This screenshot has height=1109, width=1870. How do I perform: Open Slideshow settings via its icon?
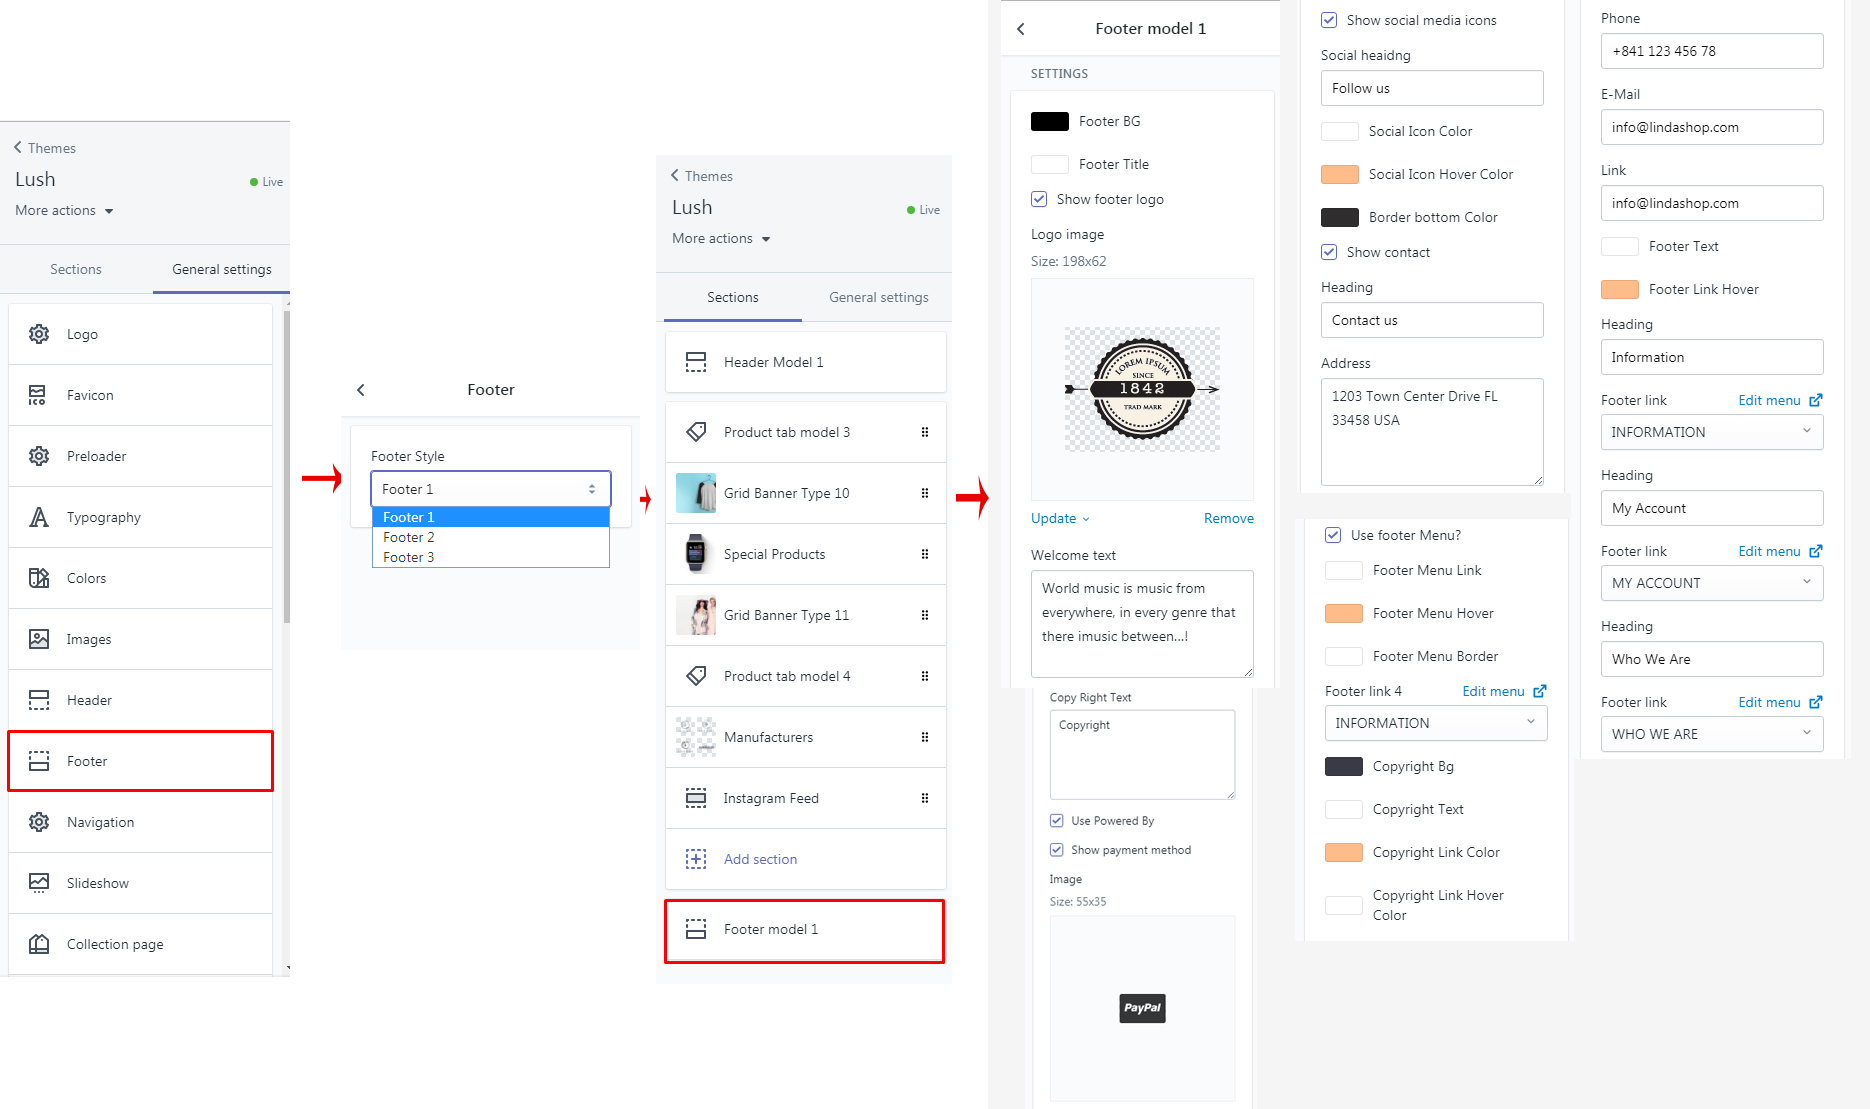pos(39,883)
